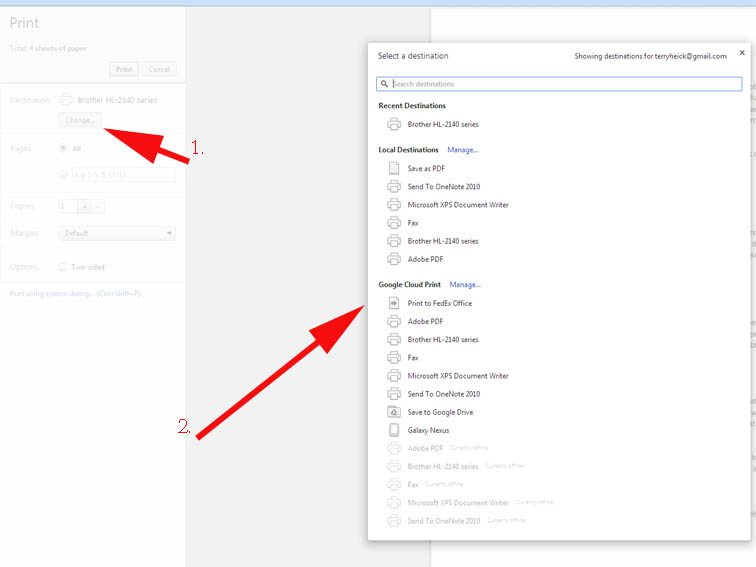The width and height of the screenshot is (756, 567).
Task: Increase copies with the plus button
Action: click(x=84, y=206)
